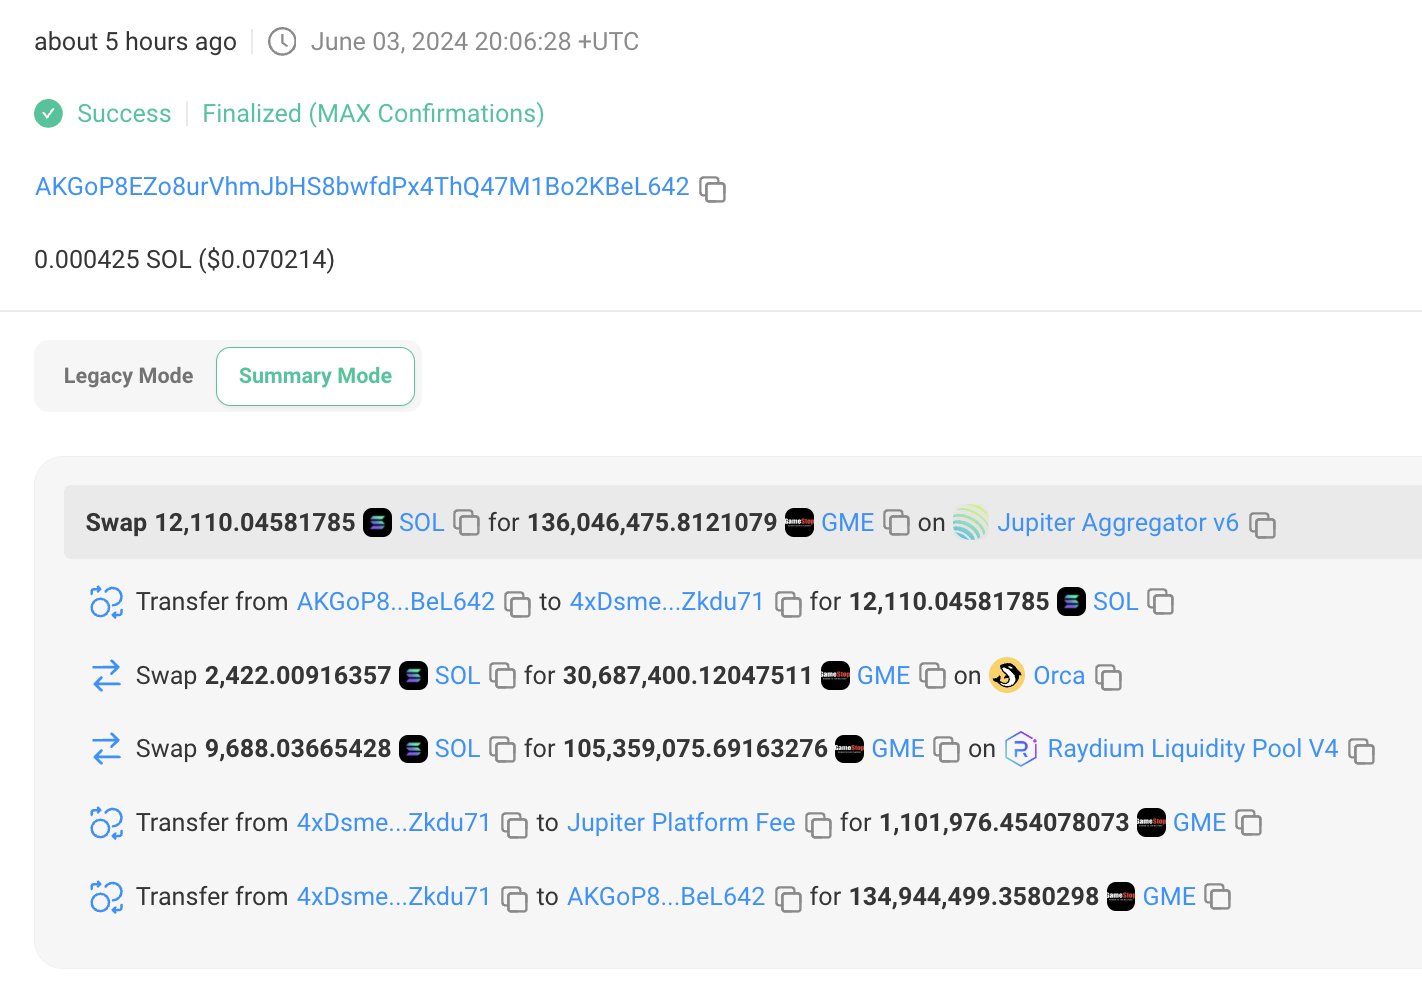Image resolution: width=1422 pixels, height=992 pixels.
Task: Copy GME token address in the Raydium swap row
Action: [947, 749]
